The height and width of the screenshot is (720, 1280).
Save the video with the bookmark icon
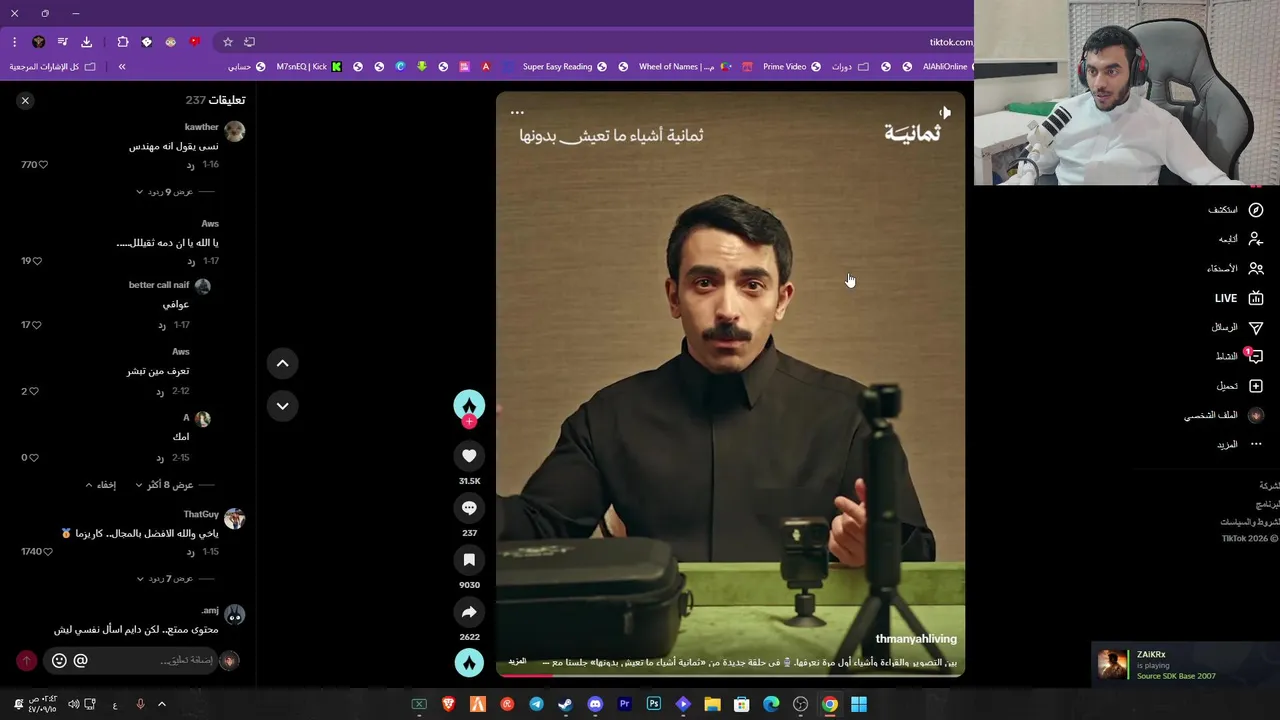469,560
